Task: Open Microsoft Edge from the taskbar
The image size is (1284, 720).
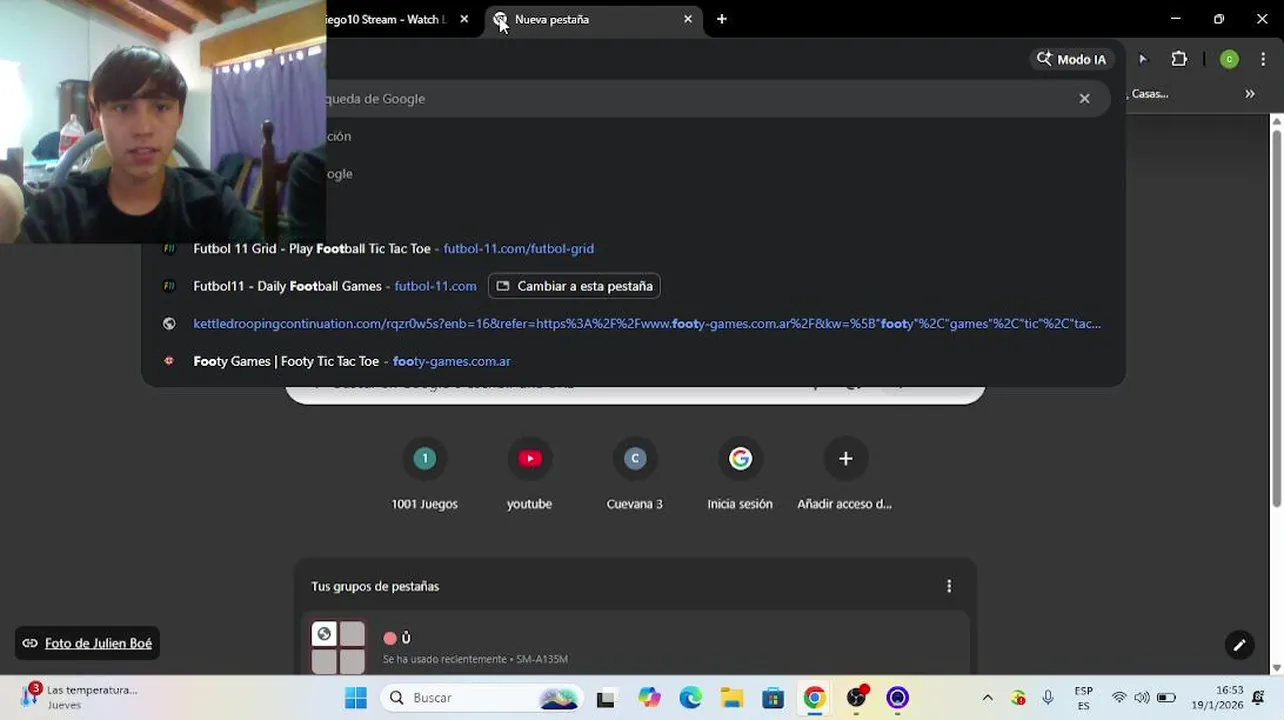Action: click(x=690, y=698)
